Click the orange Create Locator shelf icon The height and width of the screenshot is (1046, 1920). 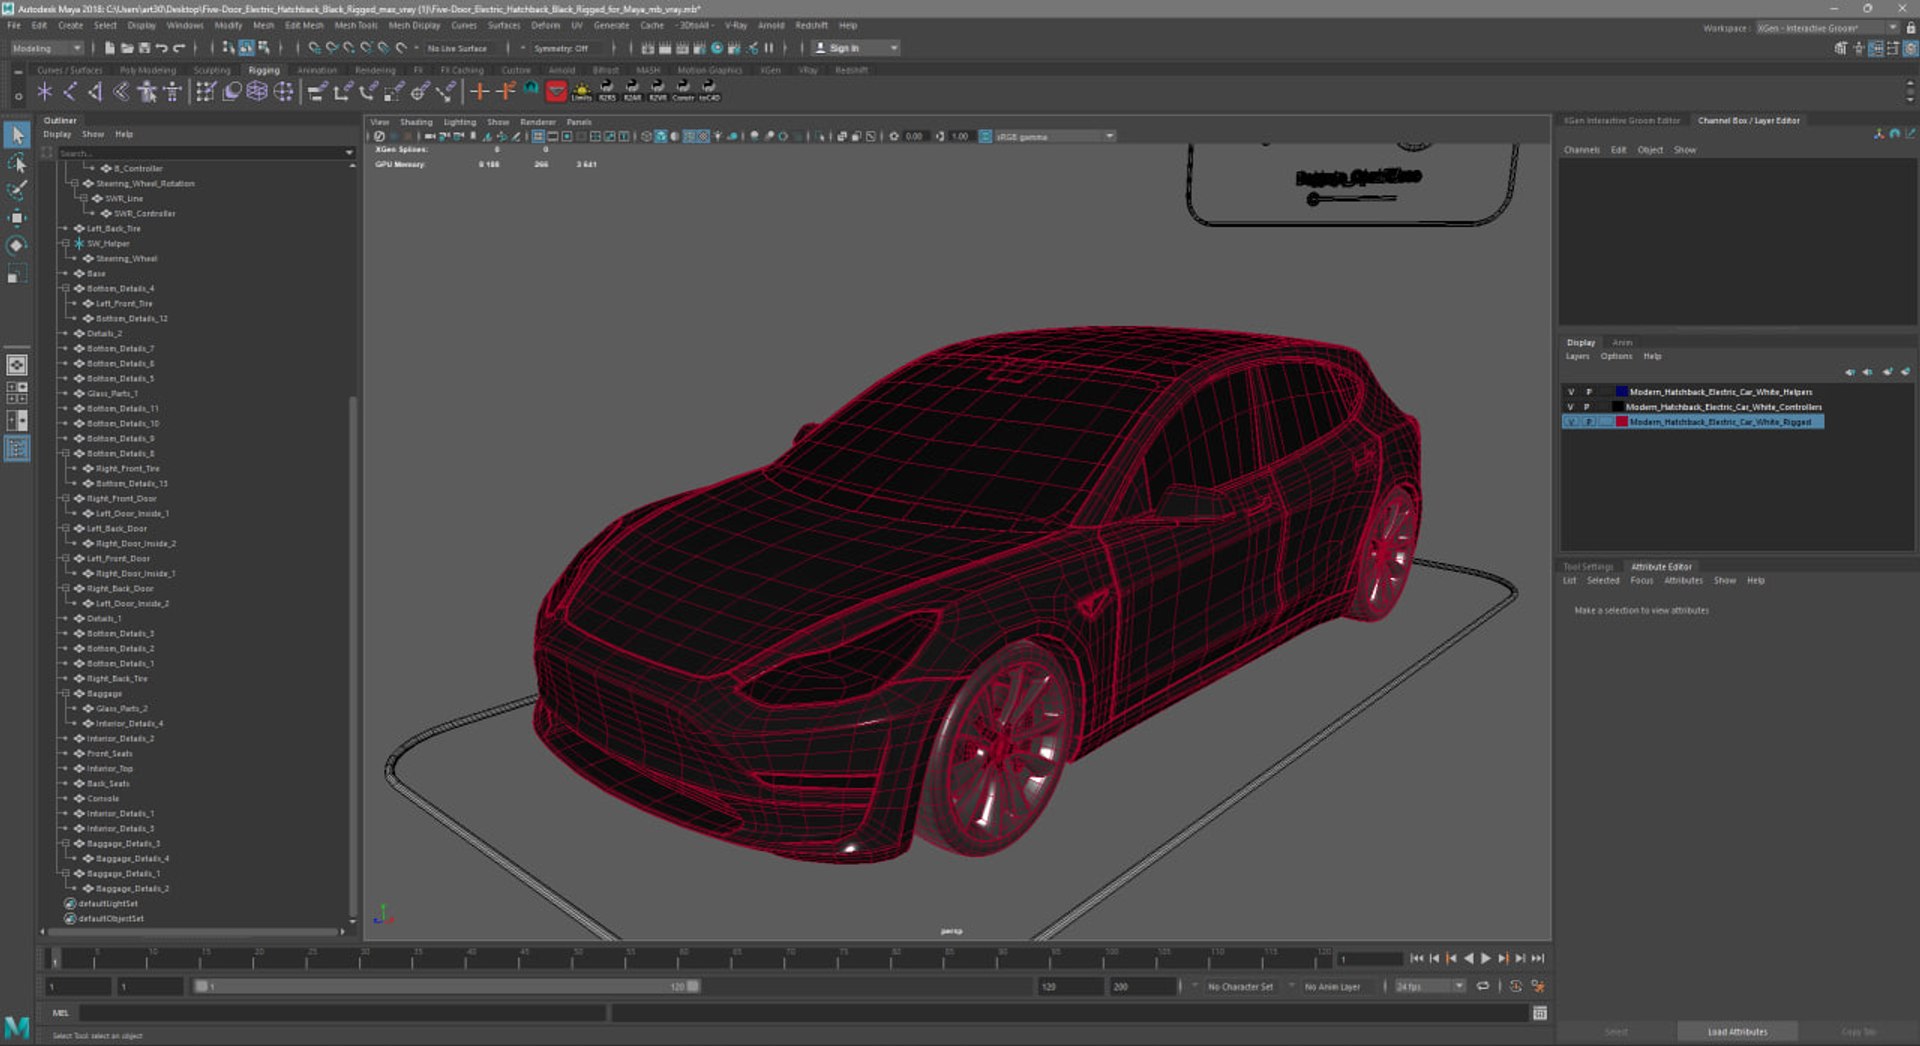click(480, 92)
